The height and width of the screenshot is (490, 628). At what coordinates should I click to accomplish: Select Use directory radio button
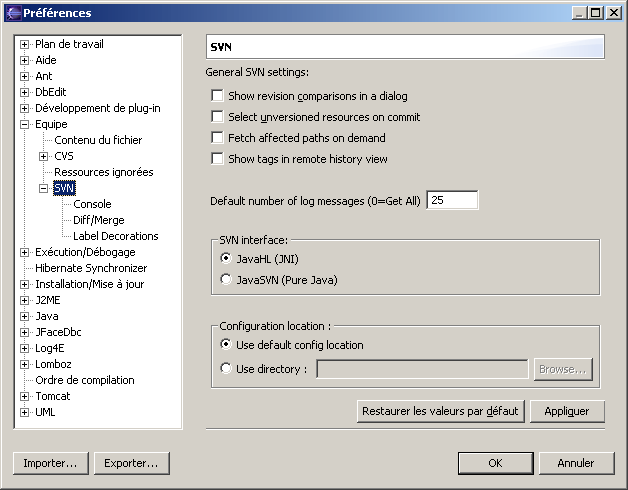[x=226, y=369]
